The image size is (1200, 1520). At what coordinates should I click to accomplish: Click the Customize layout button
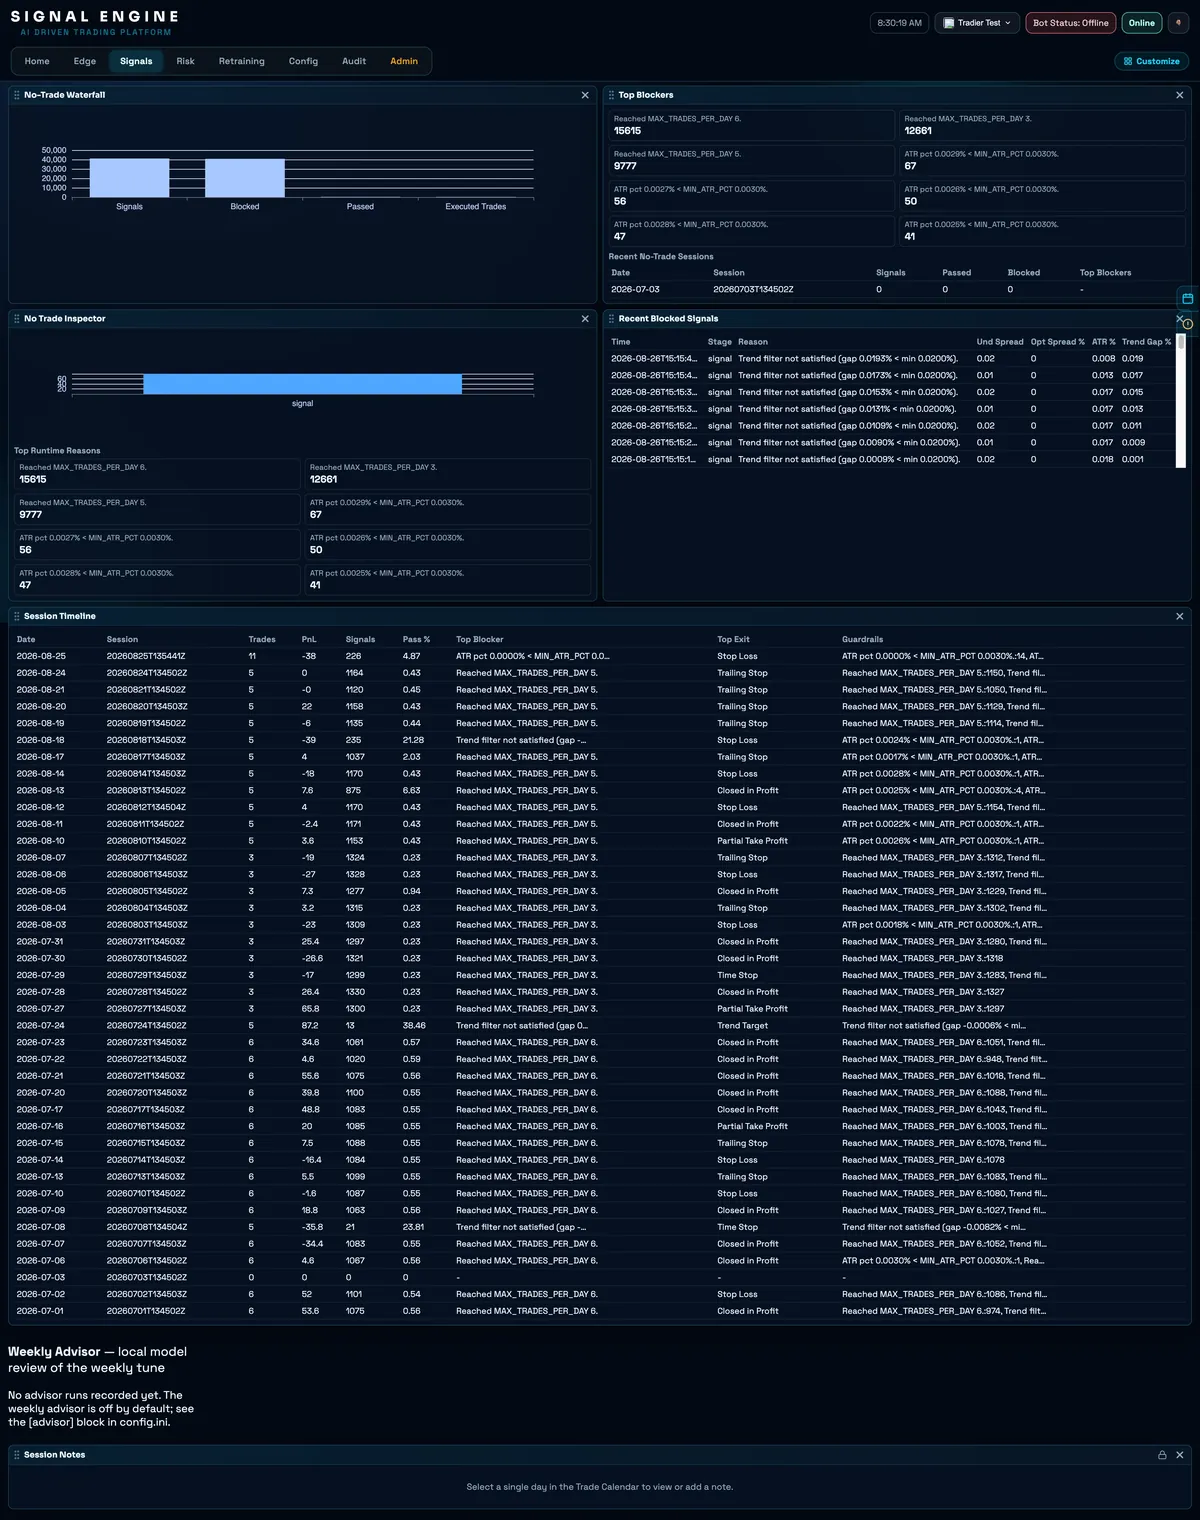(x=1151, y=61)
